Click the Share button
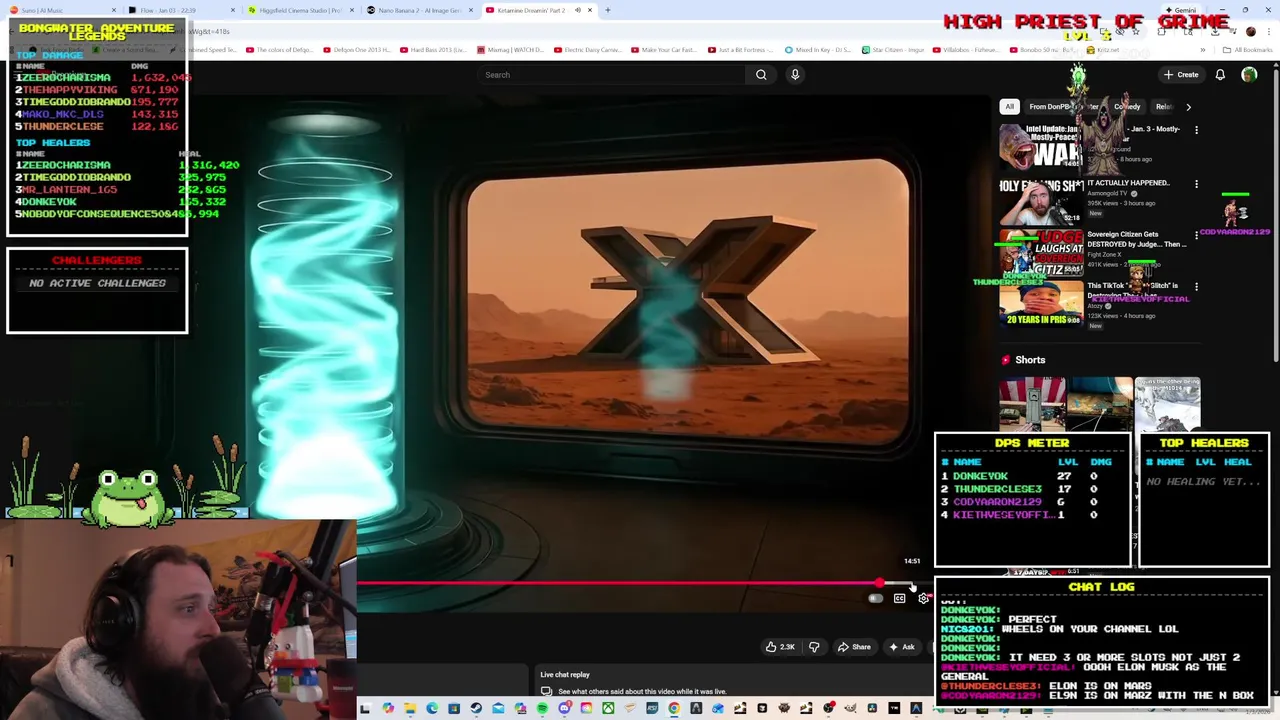 [x=853, y=647]
